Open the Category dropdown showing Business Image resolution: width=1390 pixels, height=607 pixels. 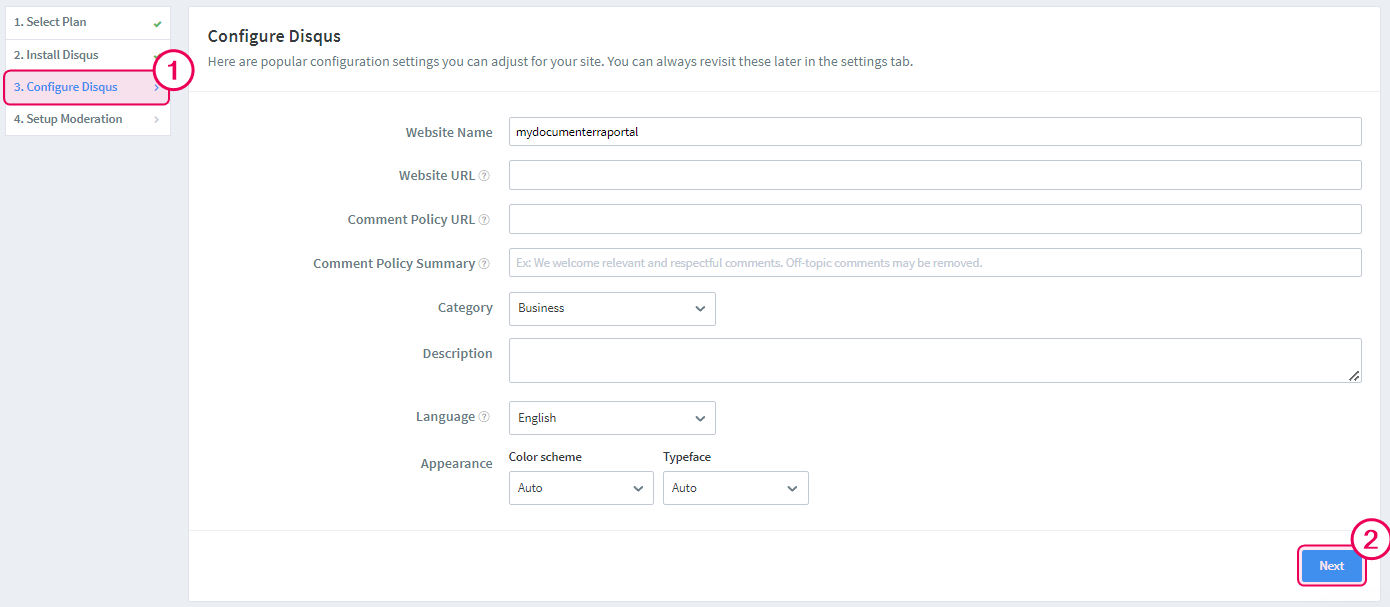612,309
